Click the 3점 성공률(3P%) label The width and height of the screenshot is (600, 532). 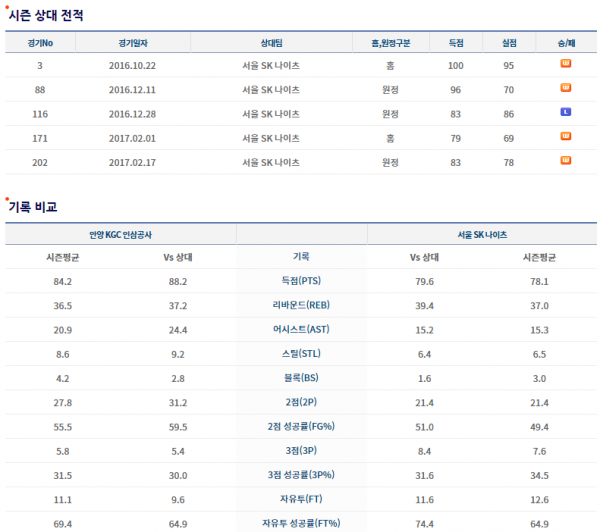point(301,475)
